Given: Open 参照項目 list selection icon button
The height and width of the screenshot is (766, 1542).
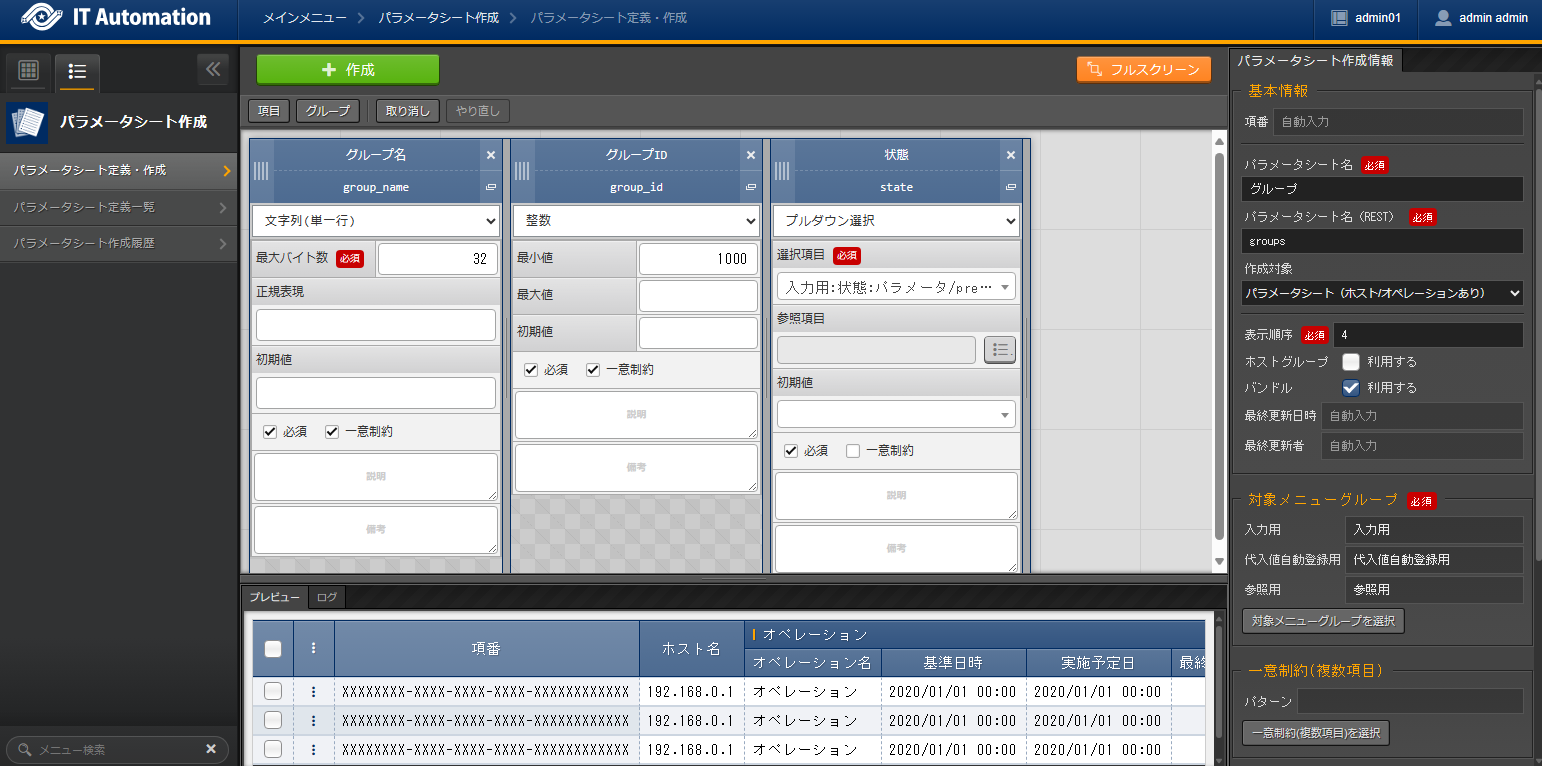Looking at the screenshot, I should 1000,349.
